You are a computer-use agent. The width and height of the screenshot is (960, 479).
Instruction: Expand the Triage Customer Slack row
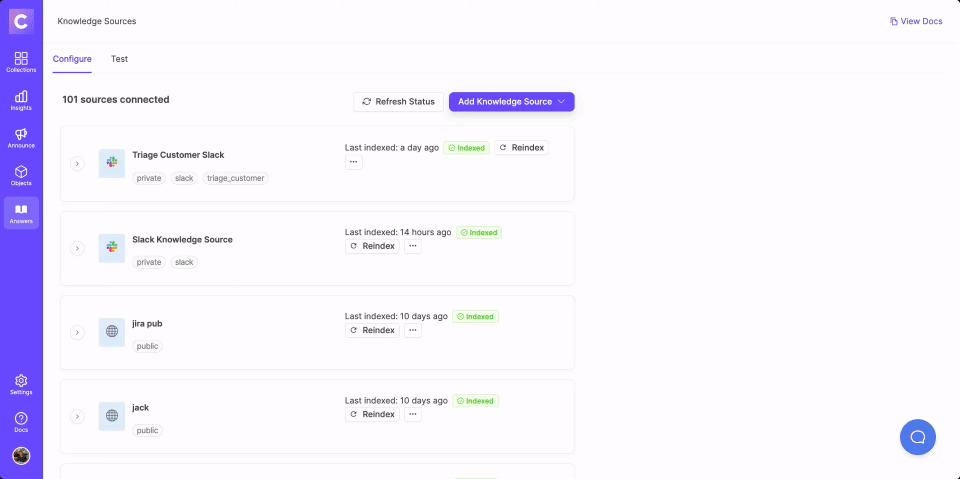click(77, 164)
